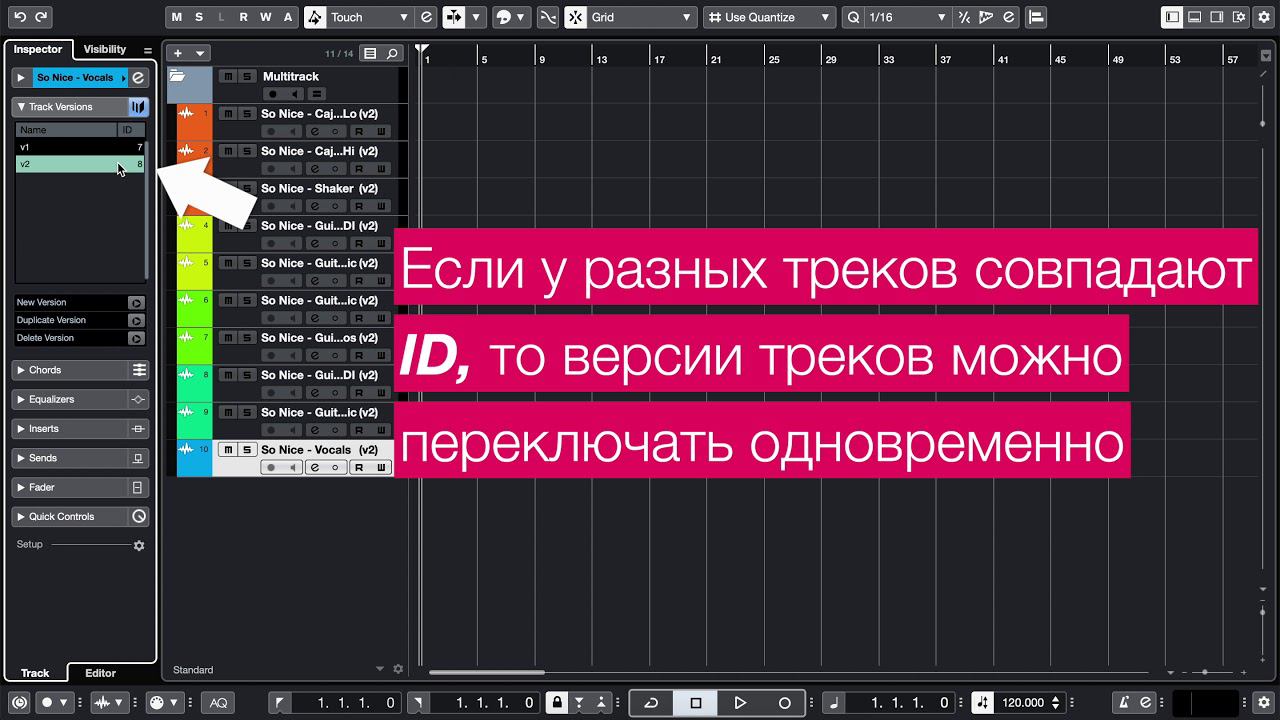The width and height of the screenshot is (1280, 720).
Task: Click the Chords section mixer icon
Action: click(139, 370)
